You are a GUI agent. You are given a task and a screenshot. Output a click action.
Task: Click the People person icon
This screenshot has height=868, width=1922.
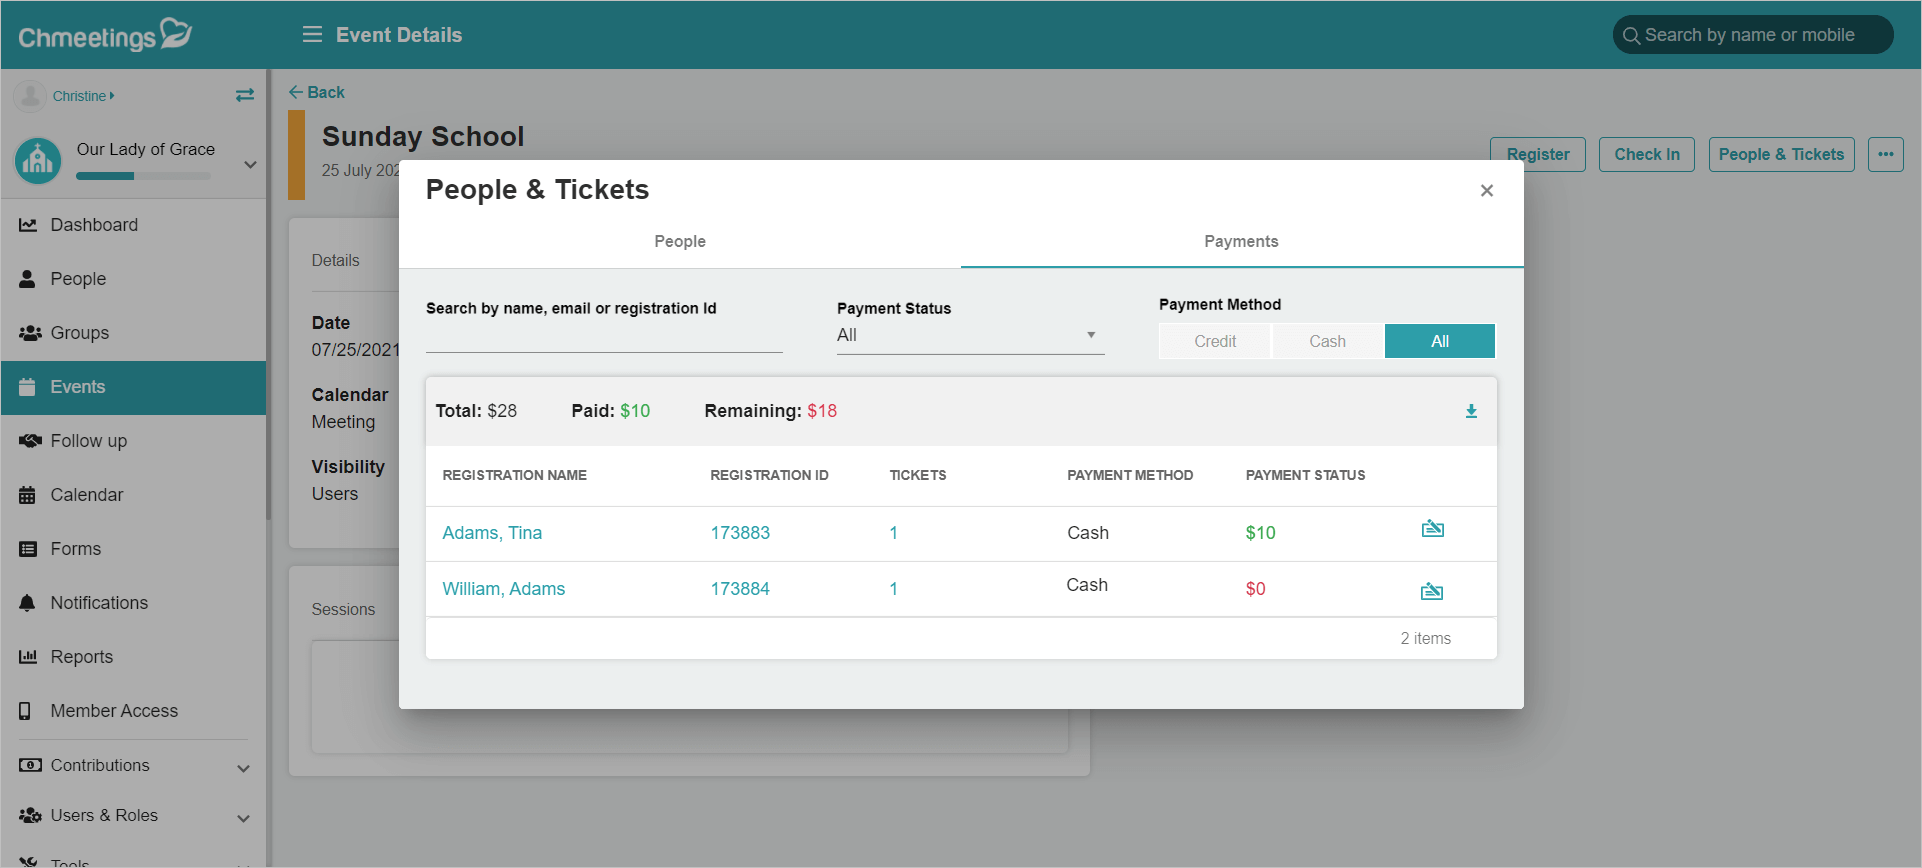click(28, 279)
